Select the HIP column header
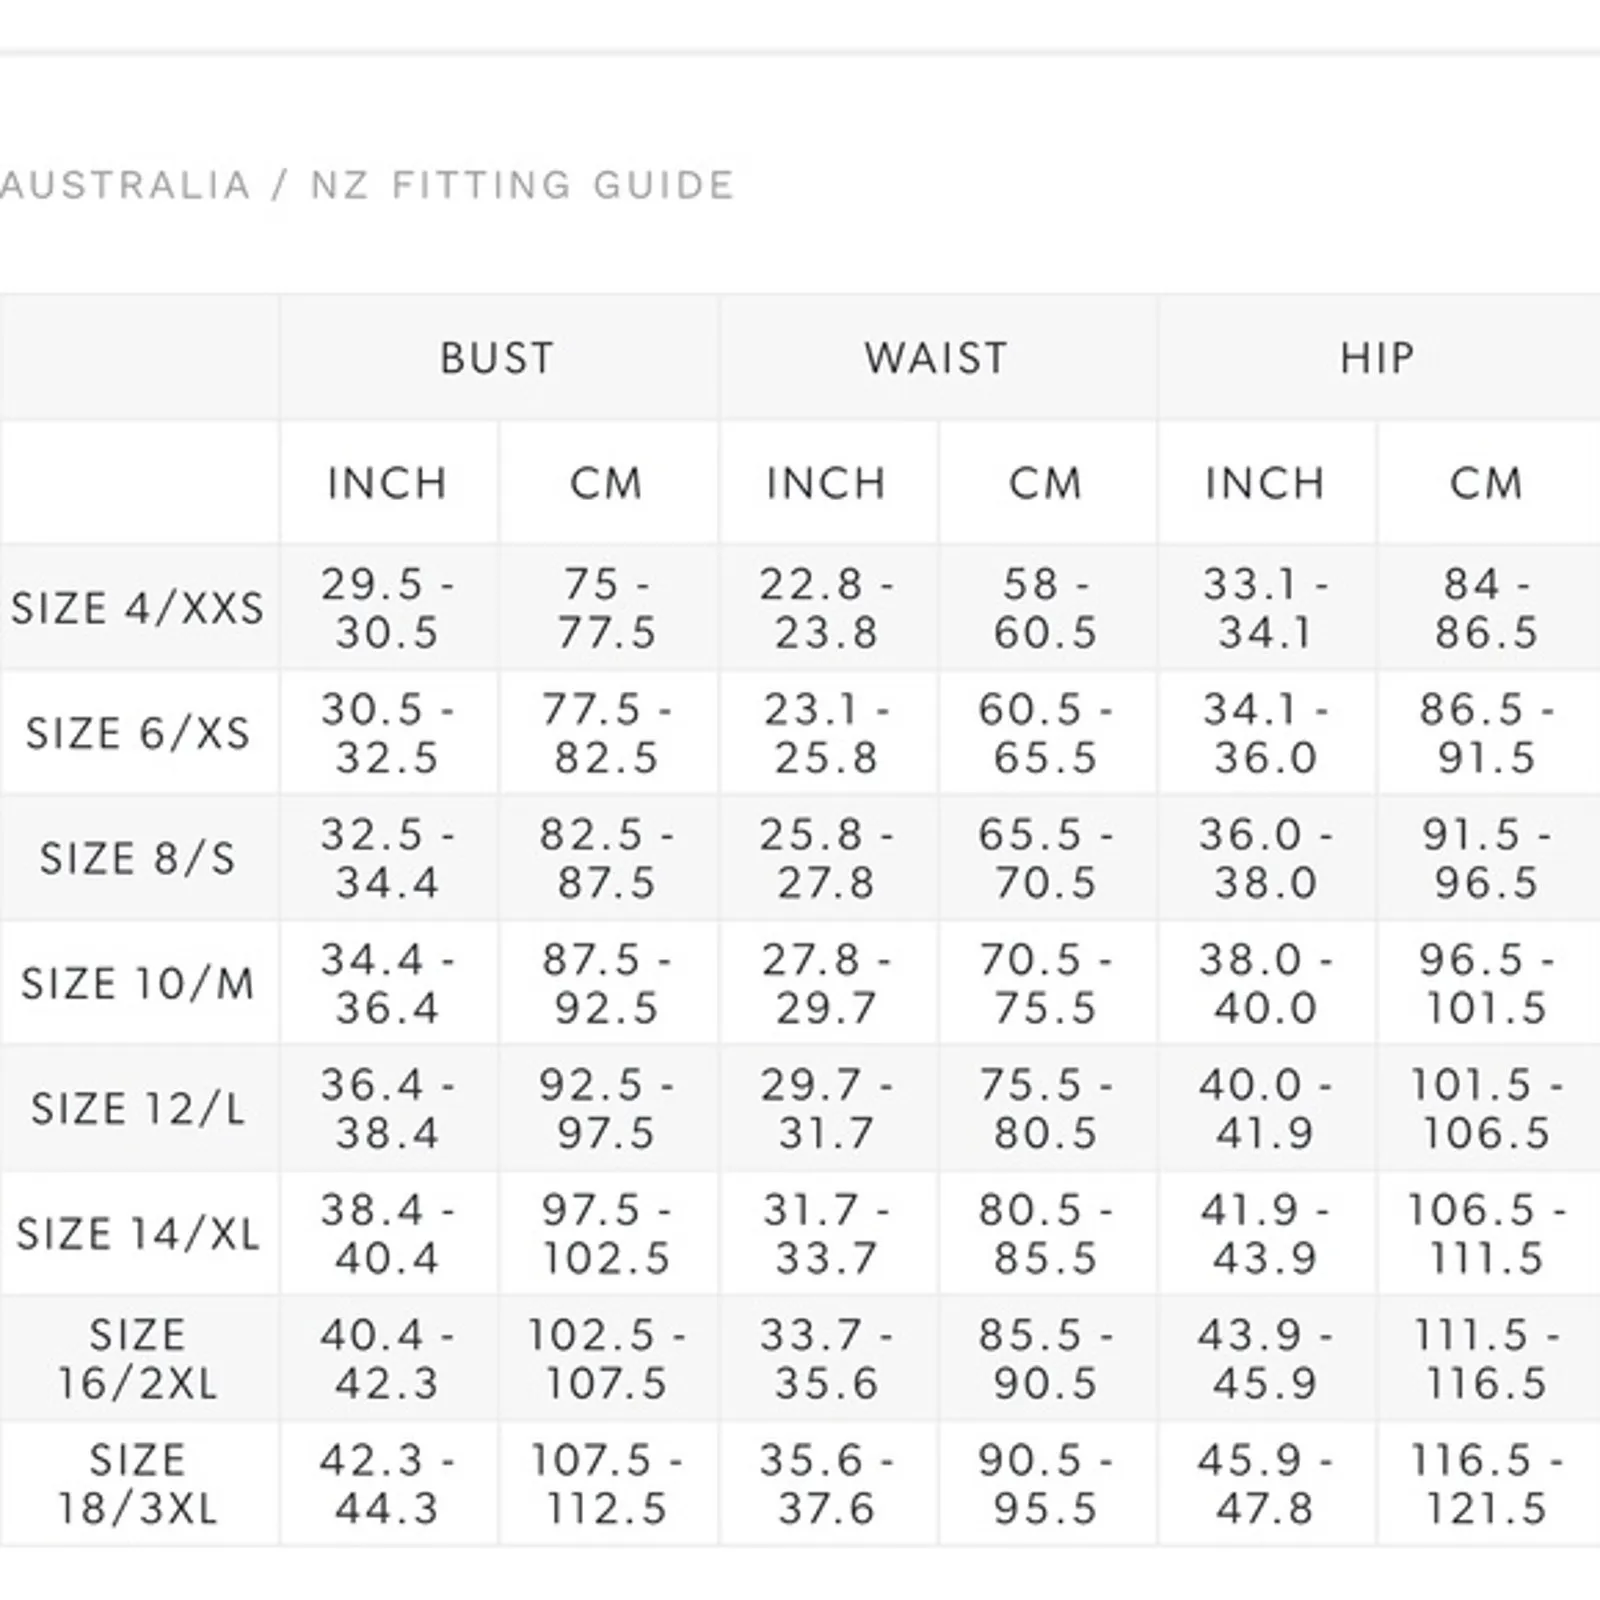Image resolution: width=1600 pixels, height=1600 pixels. tap(1377, 358)
